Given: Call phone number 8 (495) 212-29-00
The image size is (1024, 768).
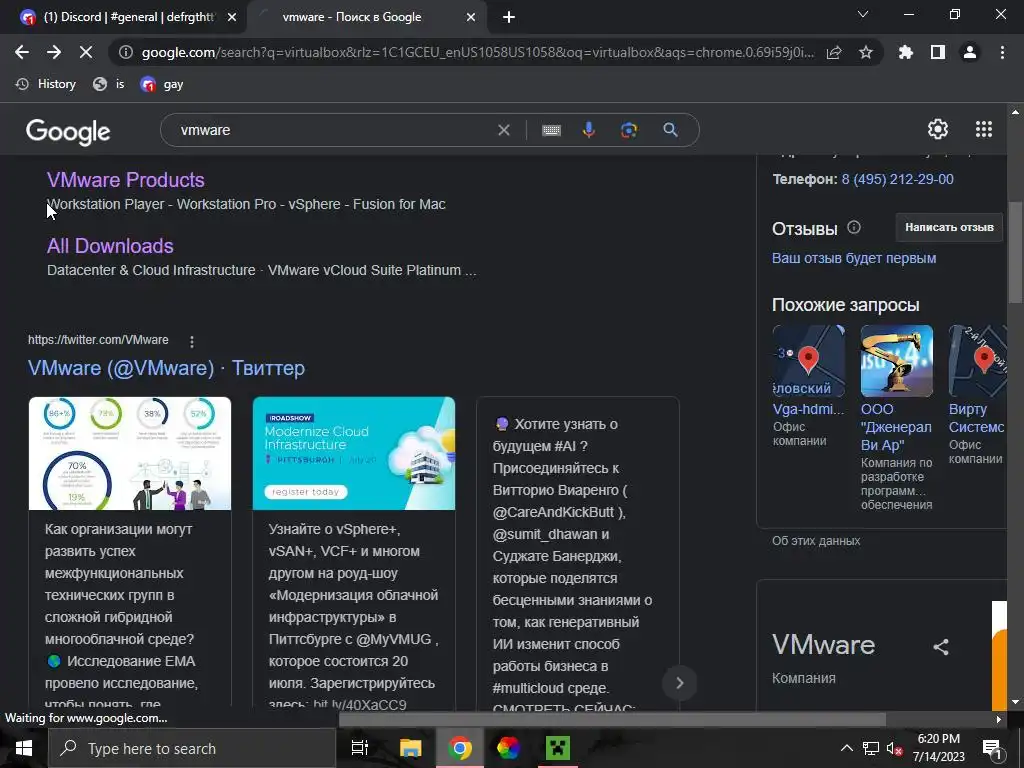Looking at the screenshot, I should click(897, 179).
